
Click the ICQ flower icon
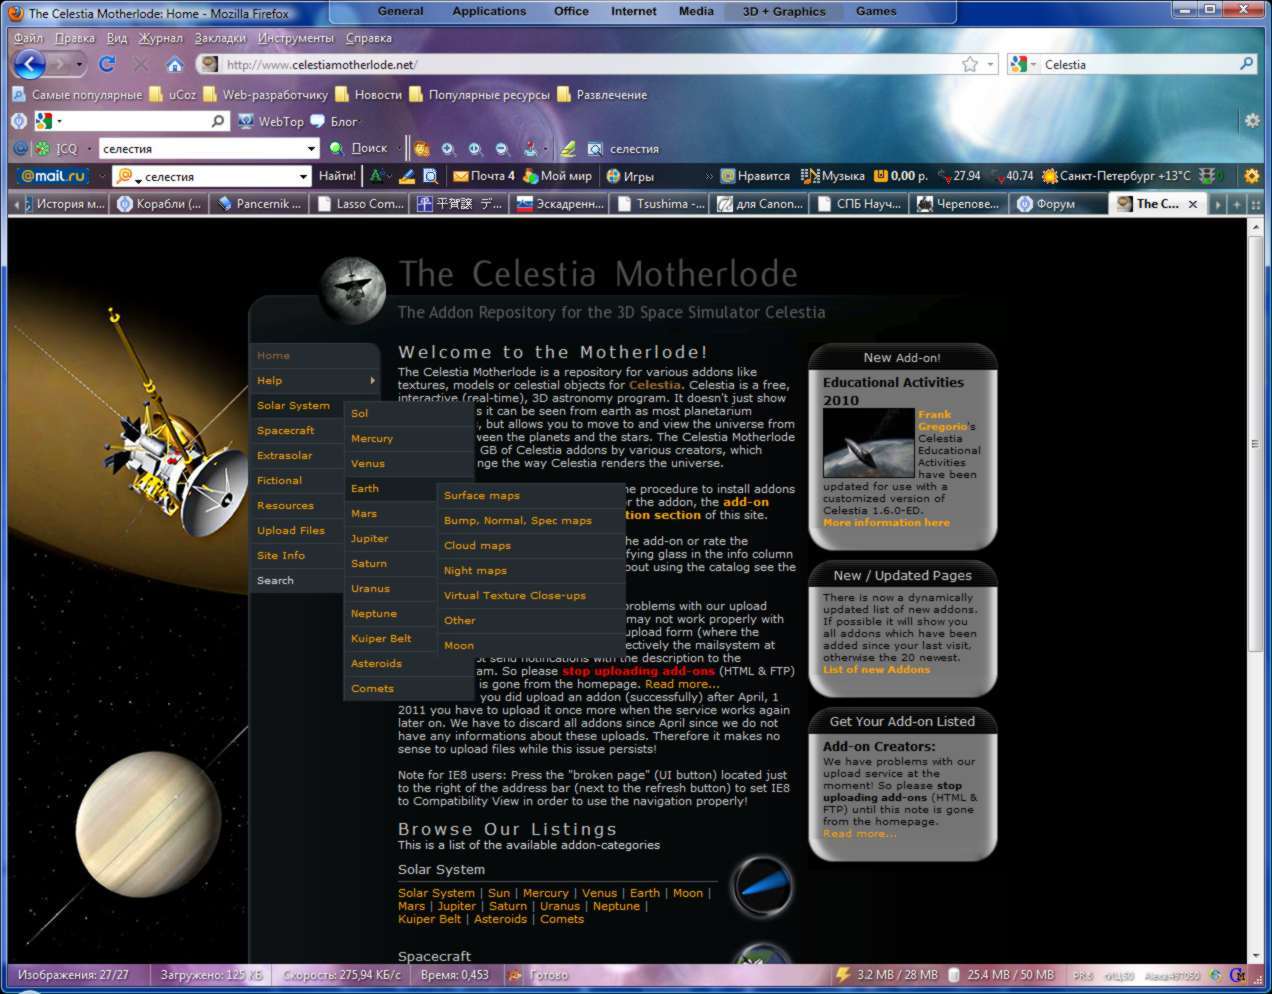[x=43, y=148]
